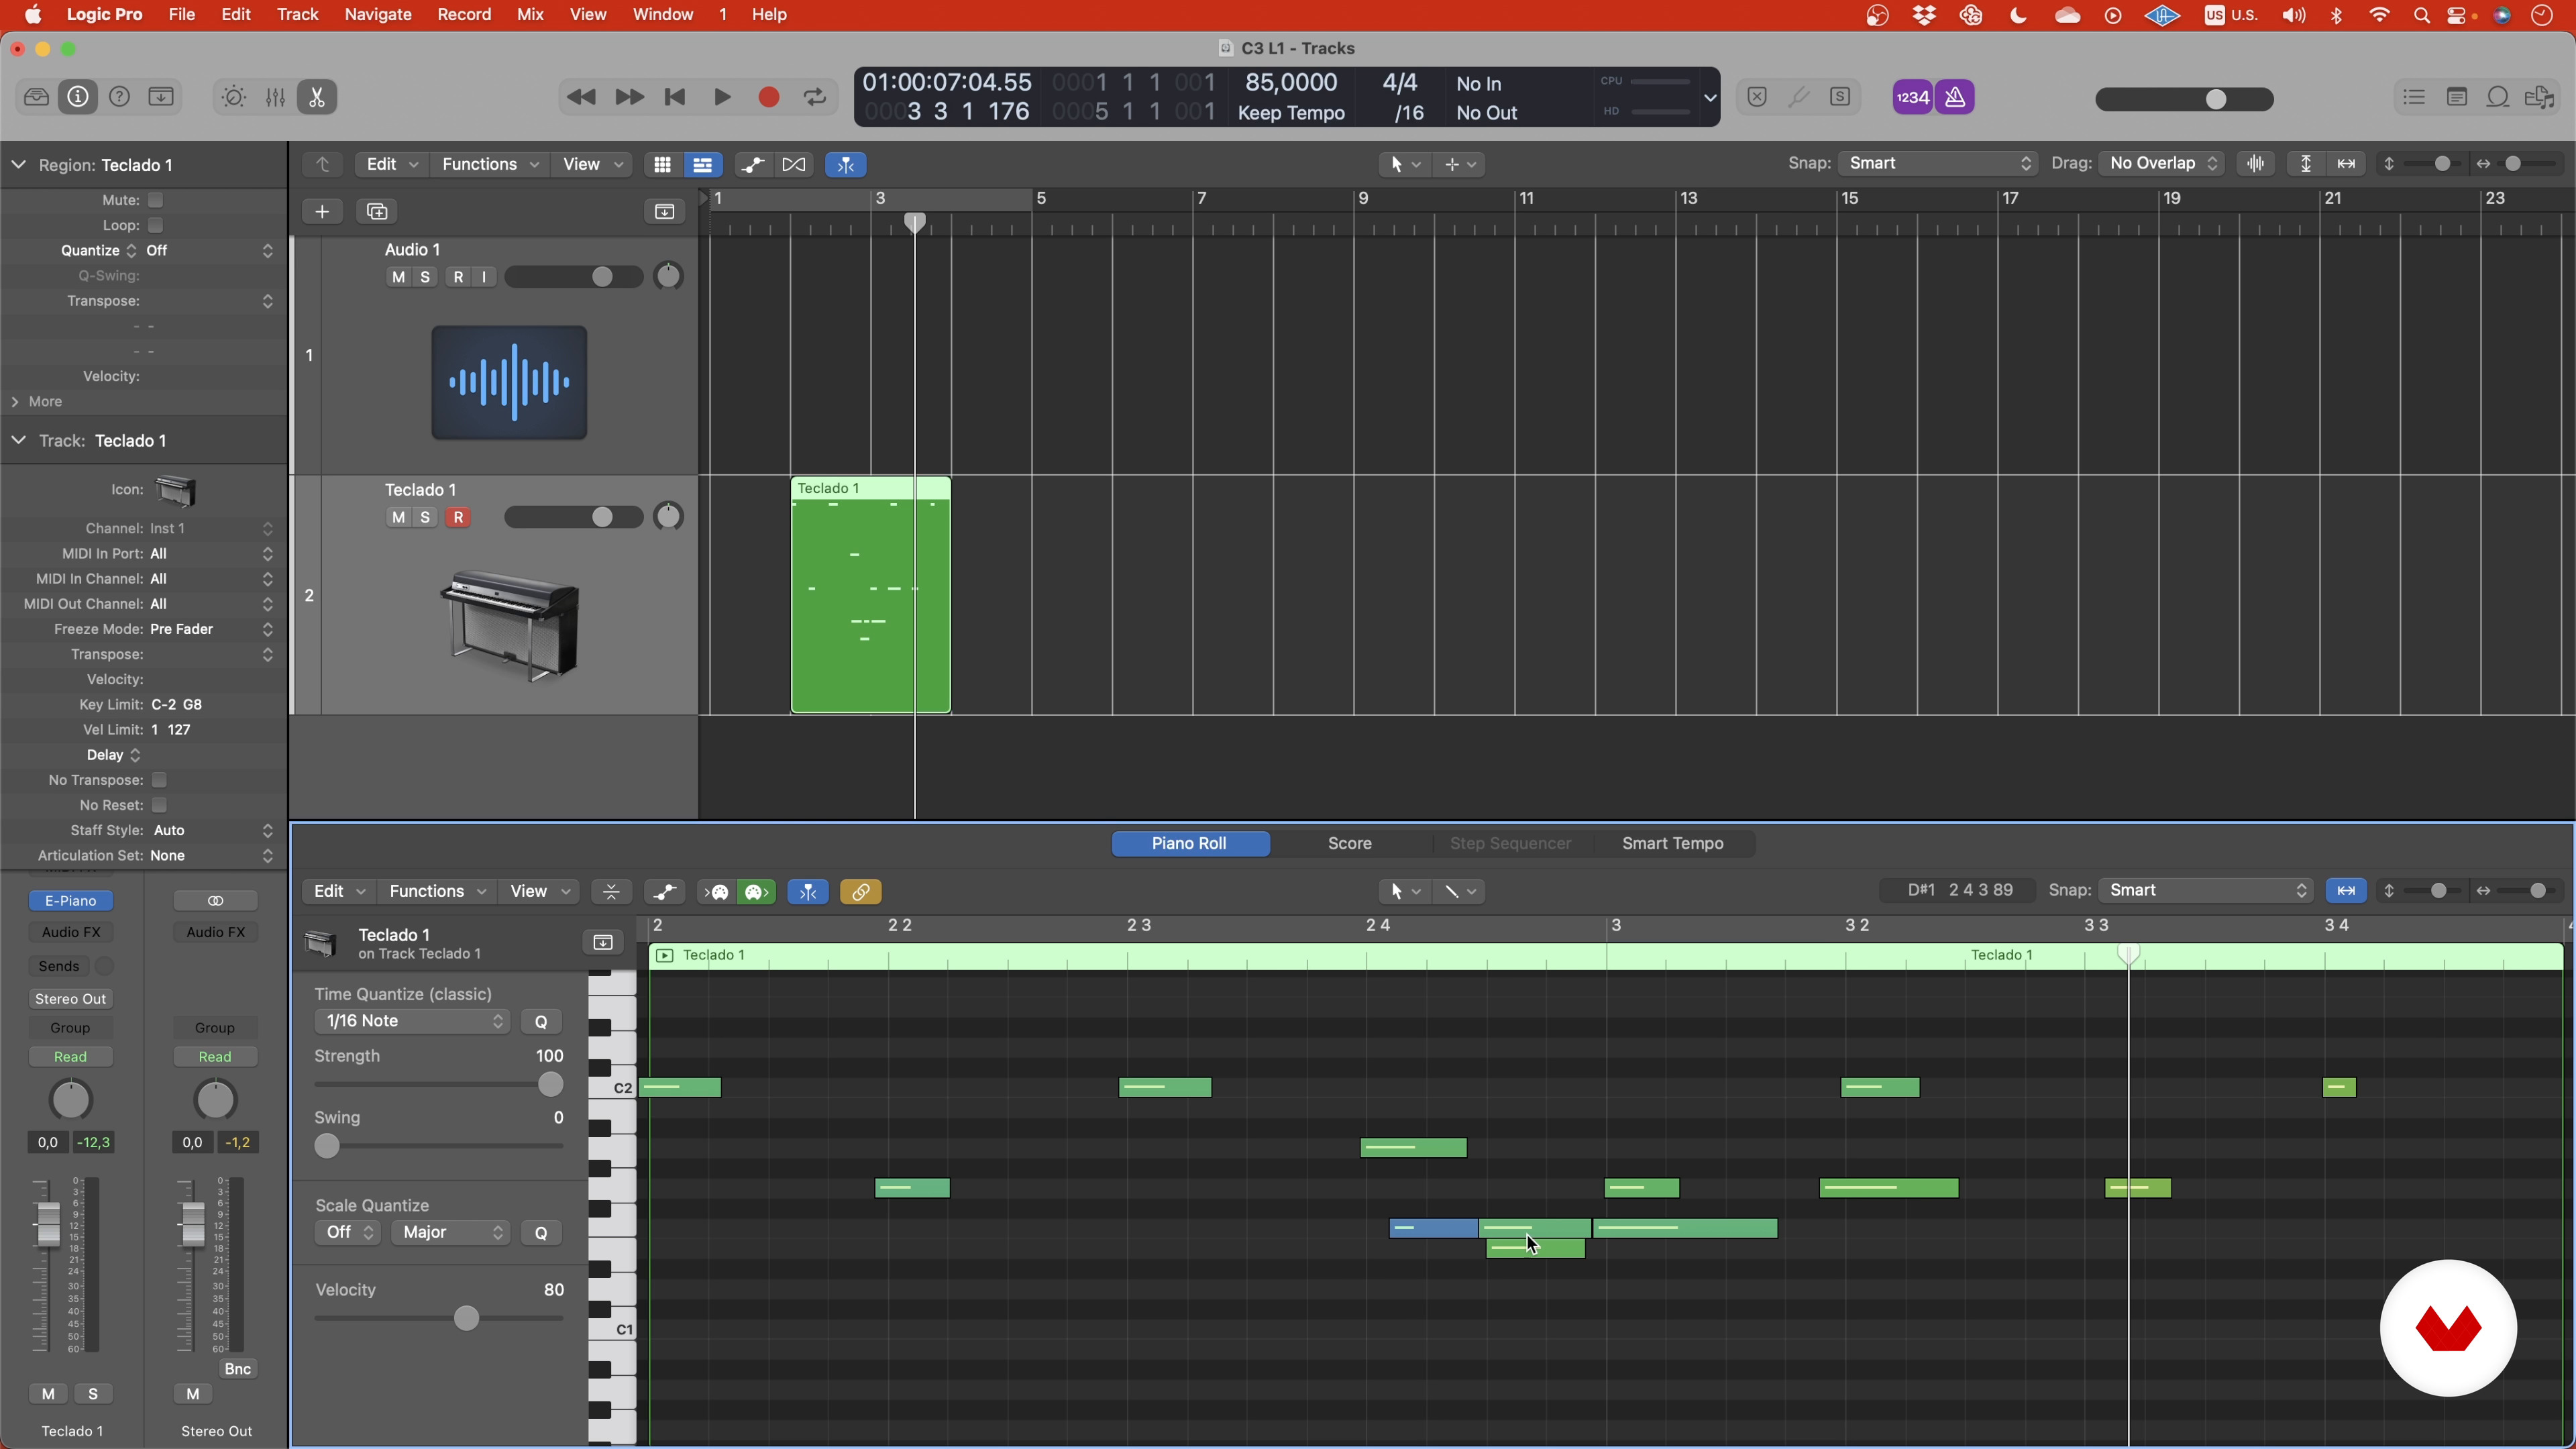
Task: Click the Sends slot button
Action: 59,966
